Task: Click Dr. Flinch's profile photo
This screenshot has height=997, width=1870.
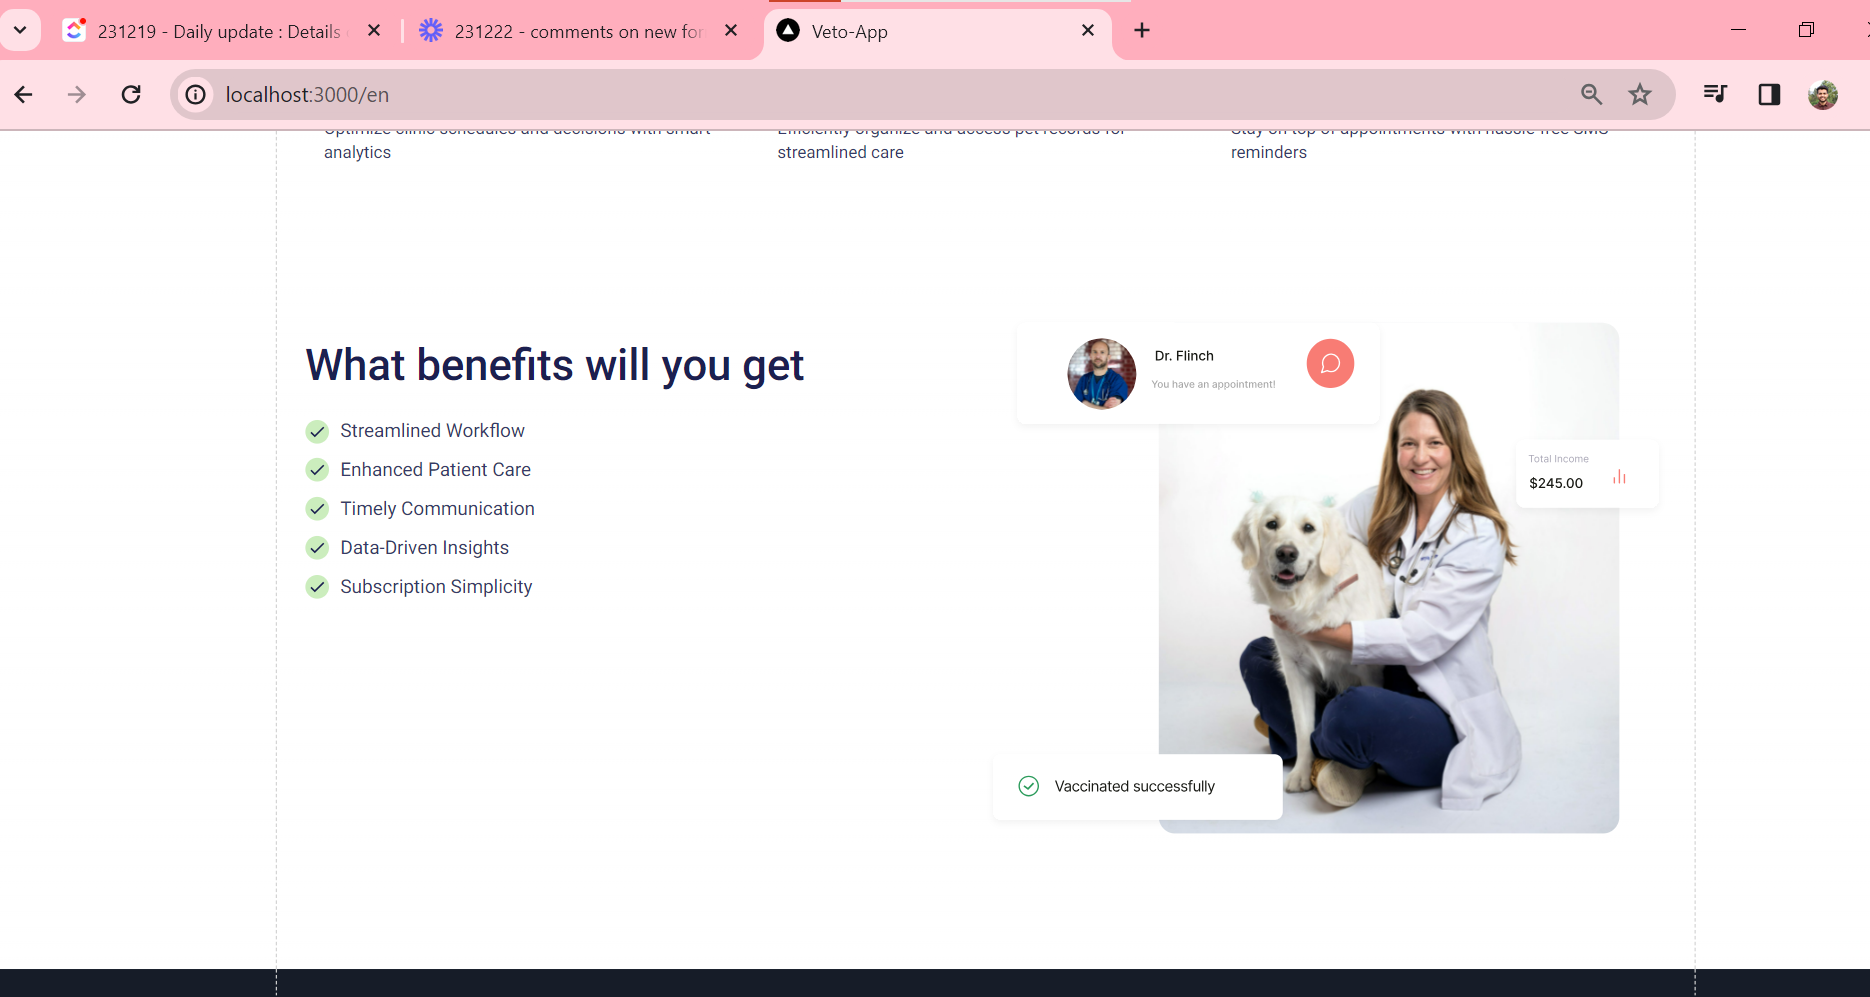Action: 1101,374
